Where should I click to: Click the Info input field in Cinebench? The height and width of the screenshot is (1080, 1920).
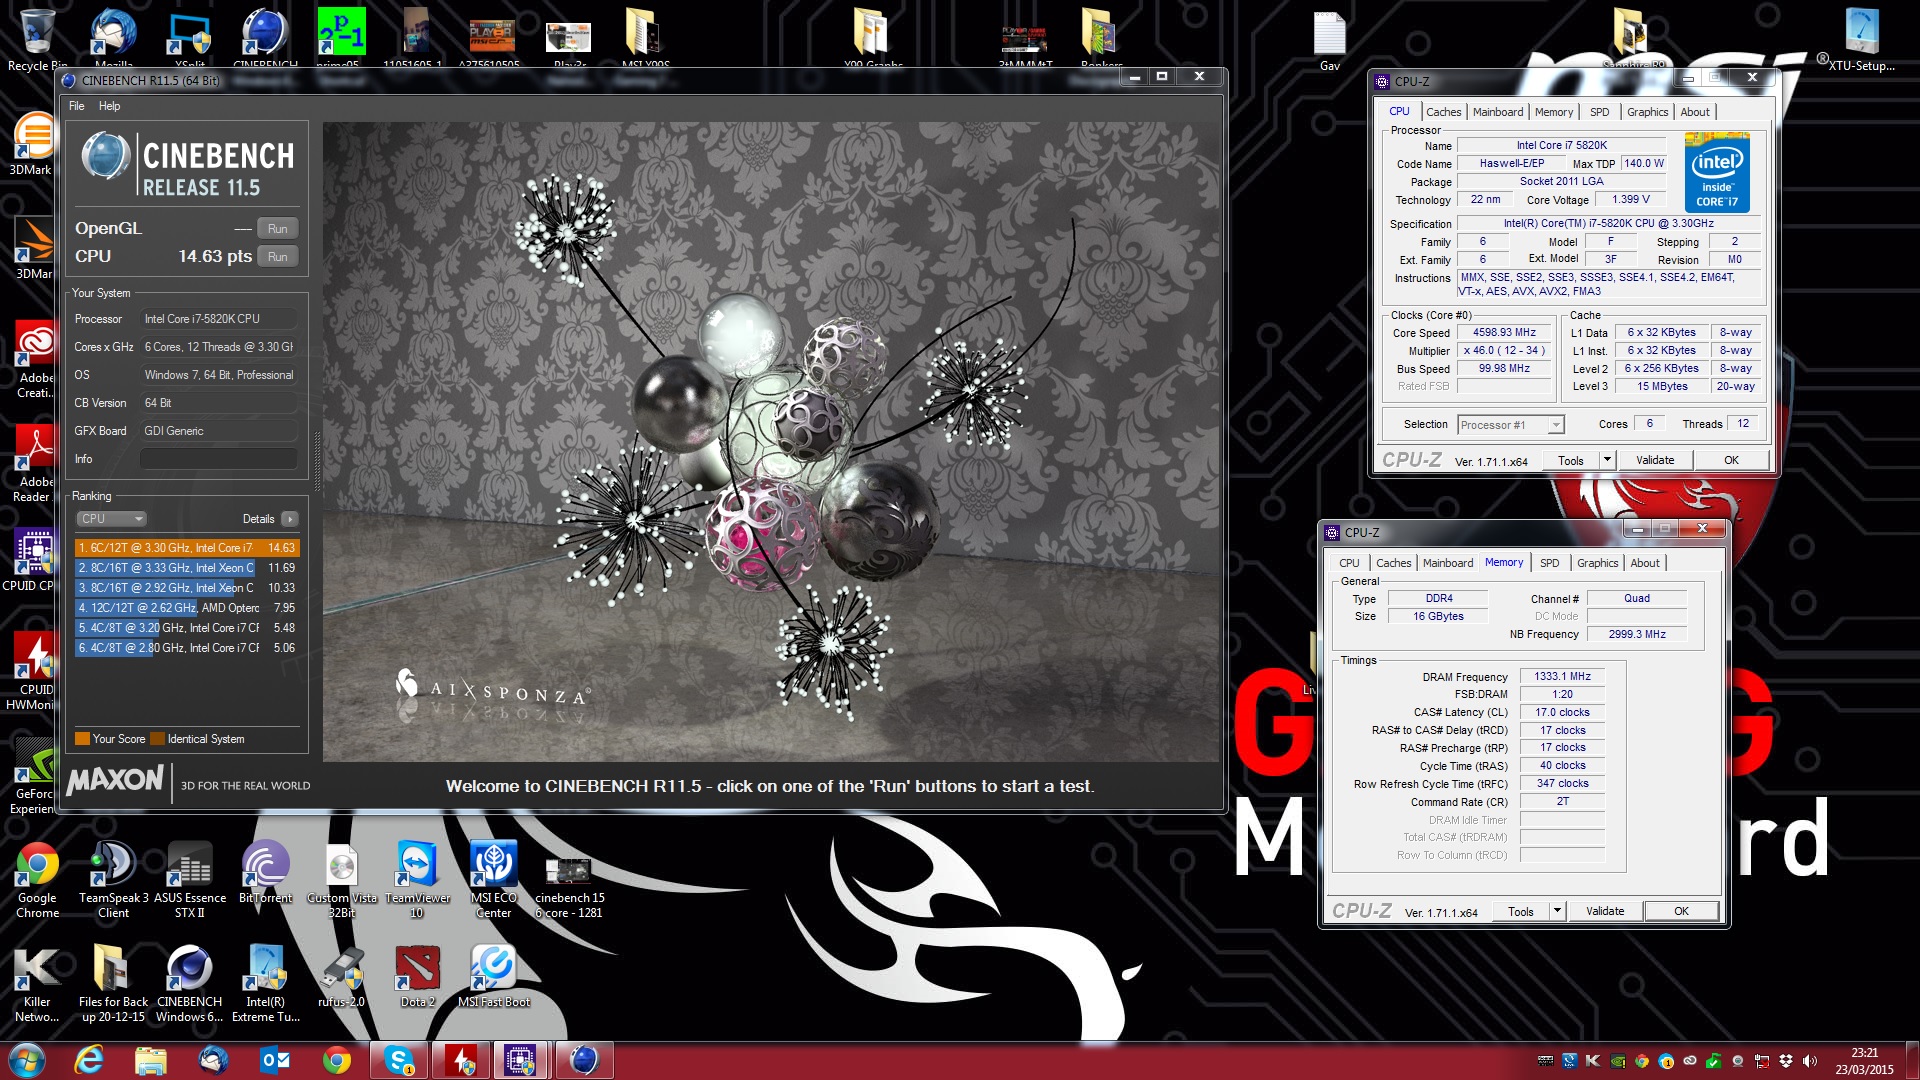(218, 459)
